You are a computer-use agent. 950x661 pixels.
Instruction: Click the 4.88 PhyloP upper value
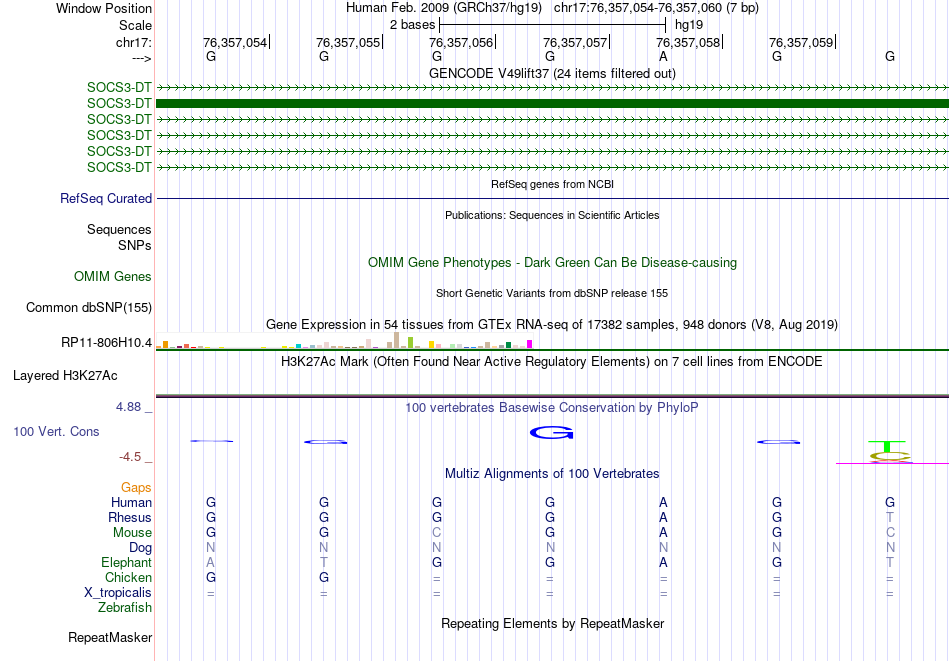click(x=128, y=407)
